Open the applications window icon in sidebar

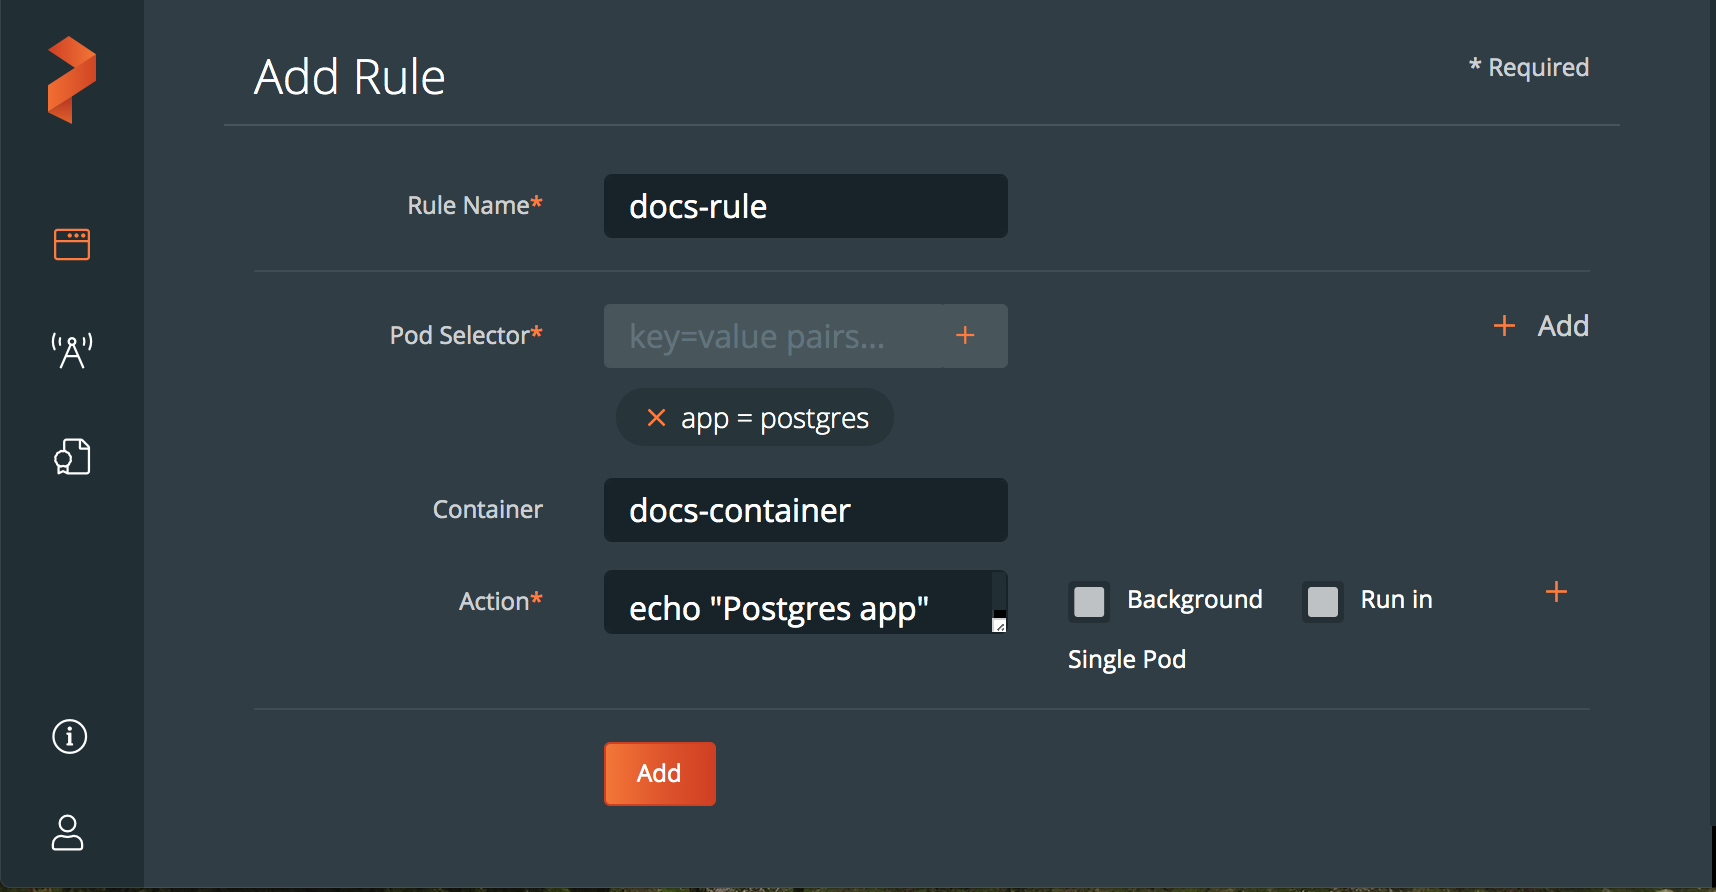click(x=72, y=244)
